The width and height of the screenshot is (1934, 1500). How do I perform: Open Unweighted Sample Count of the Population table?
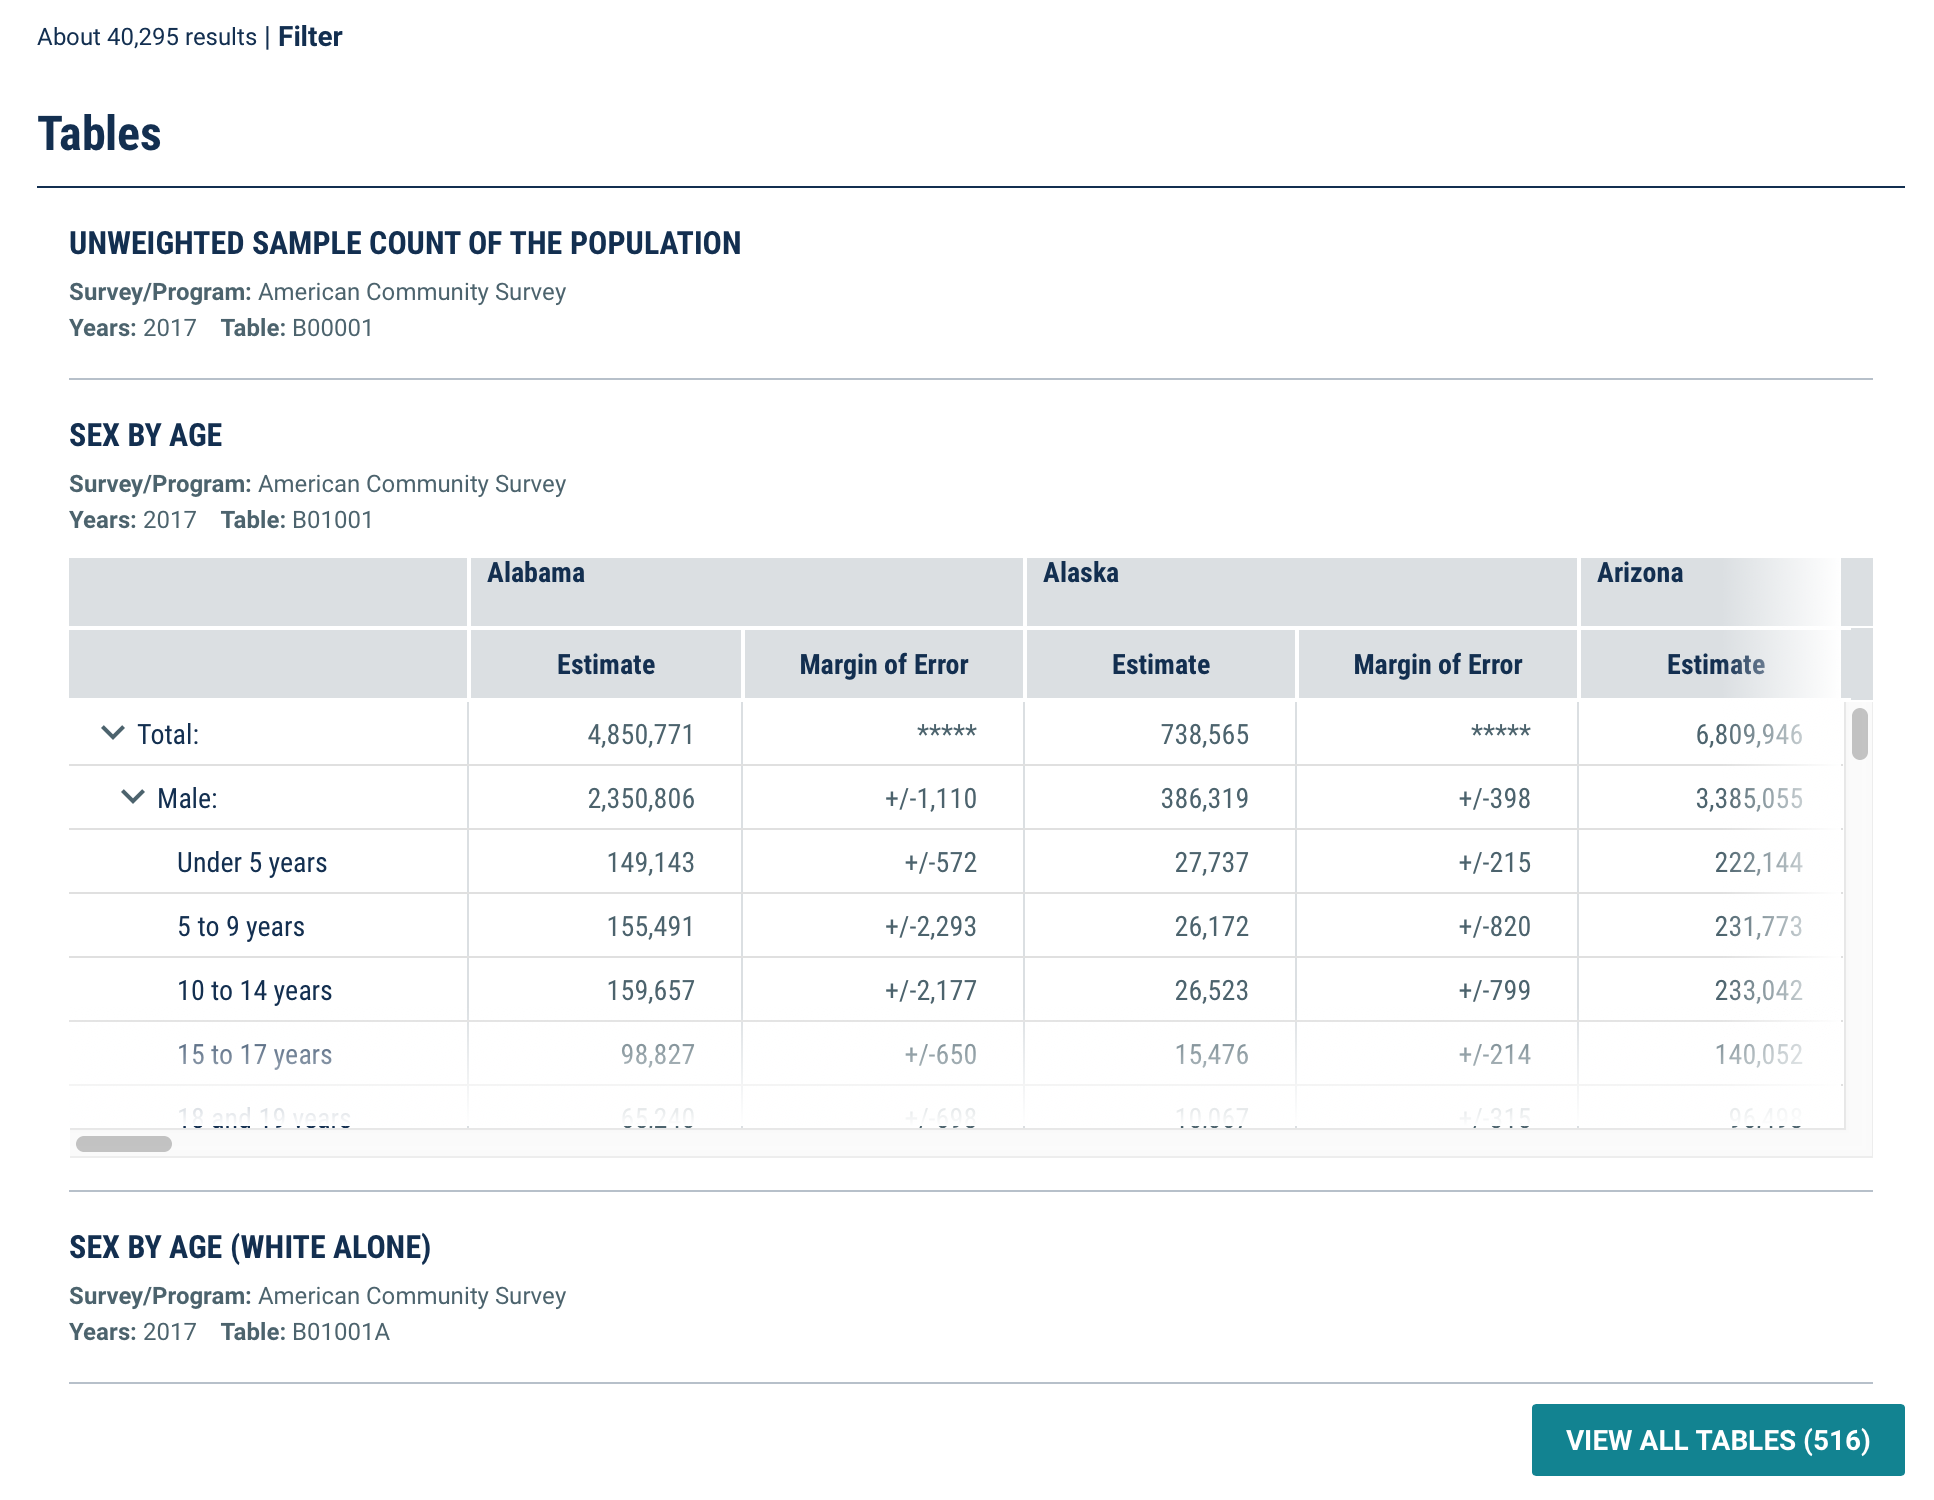coord(405,243)
